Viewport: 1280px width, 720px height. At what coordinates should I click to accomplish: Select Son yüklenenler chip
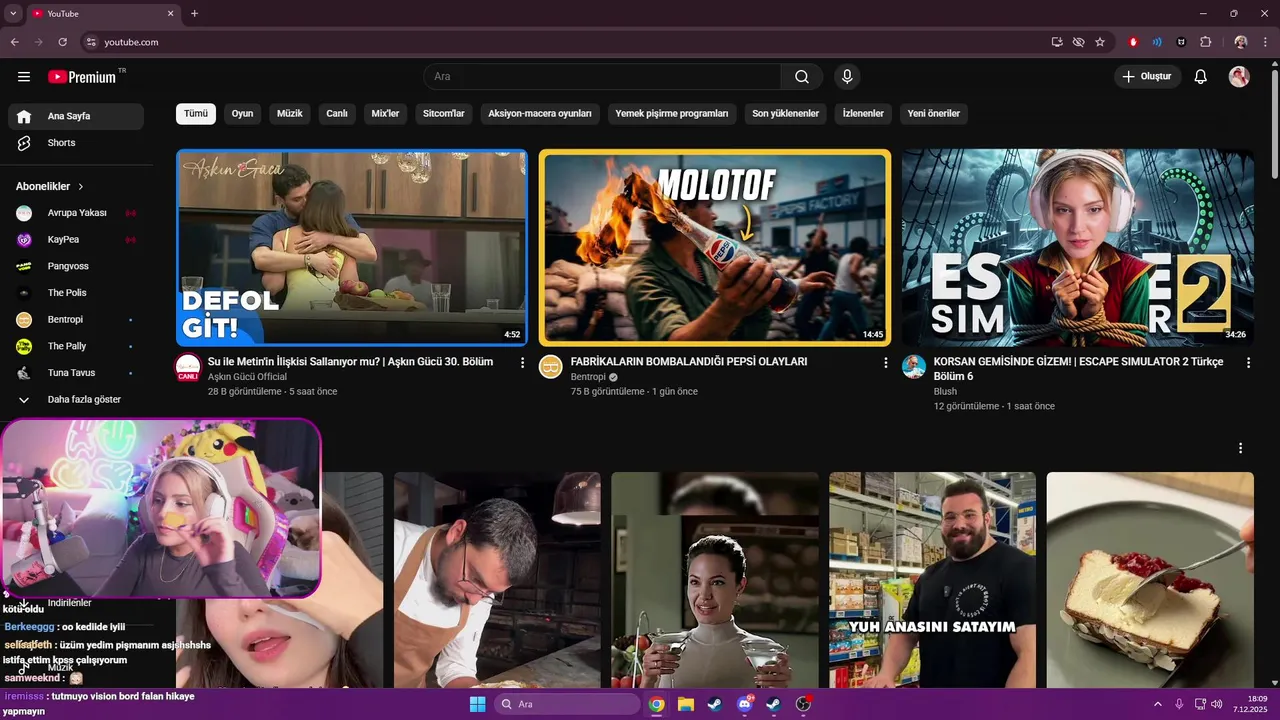(785, 114)
